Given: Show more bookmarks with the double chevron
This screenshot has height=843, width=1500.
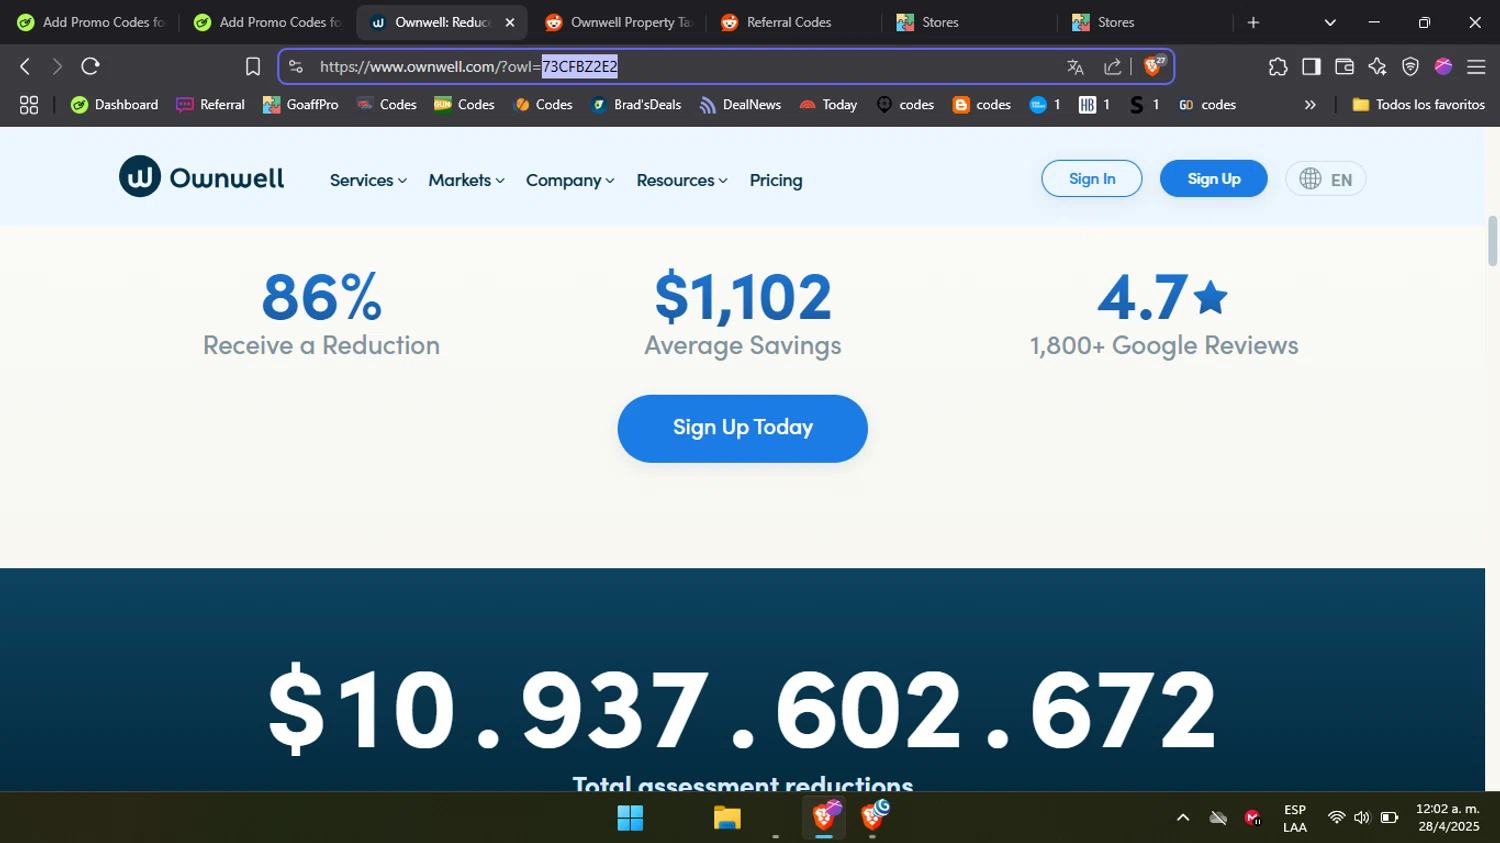Looking at the screenshot, I should 1310,104.
